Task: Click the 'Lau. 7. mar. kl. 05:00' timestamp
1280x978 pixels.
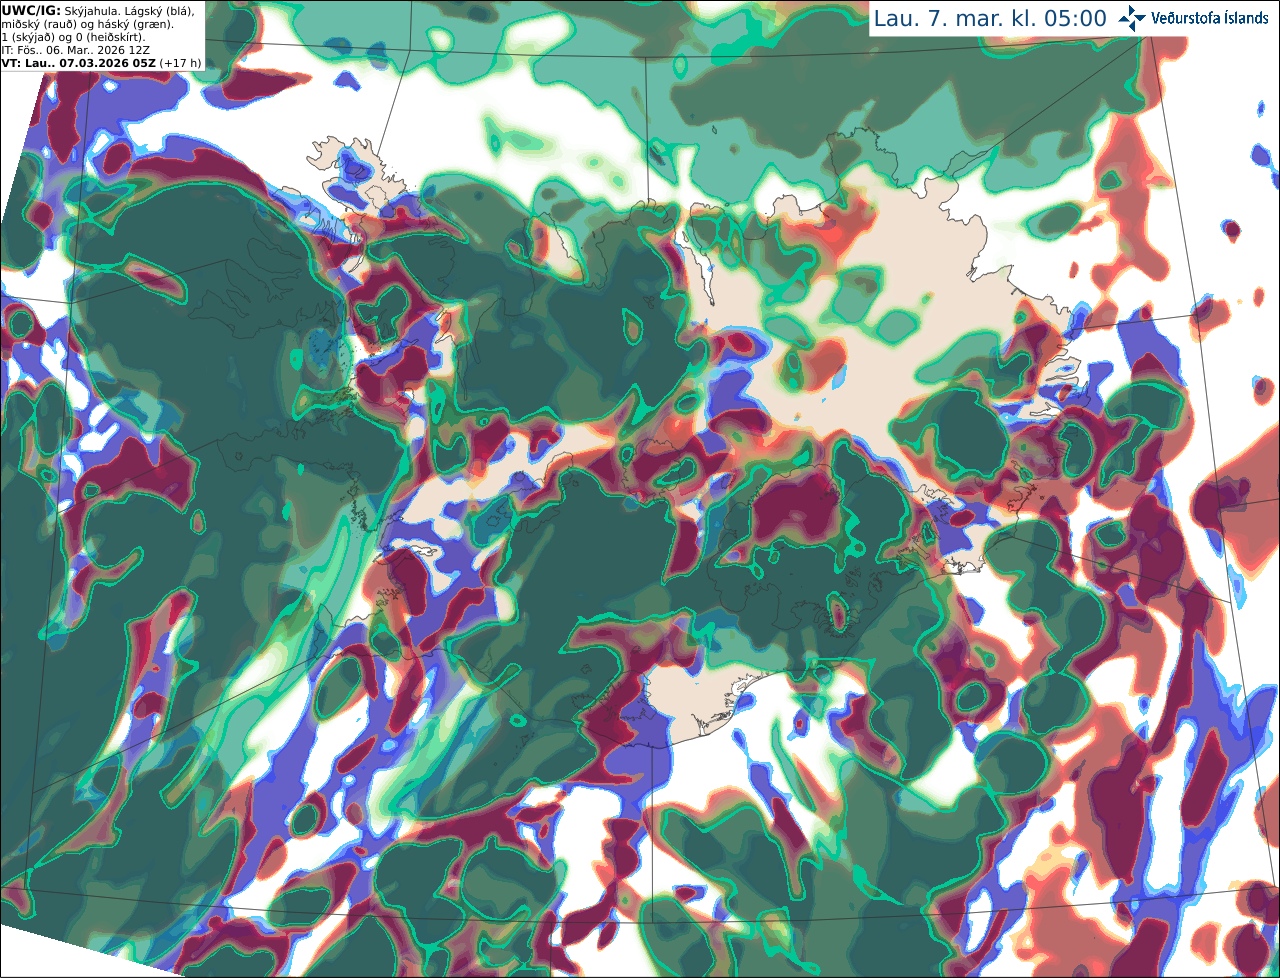Action: coord(990,19)
